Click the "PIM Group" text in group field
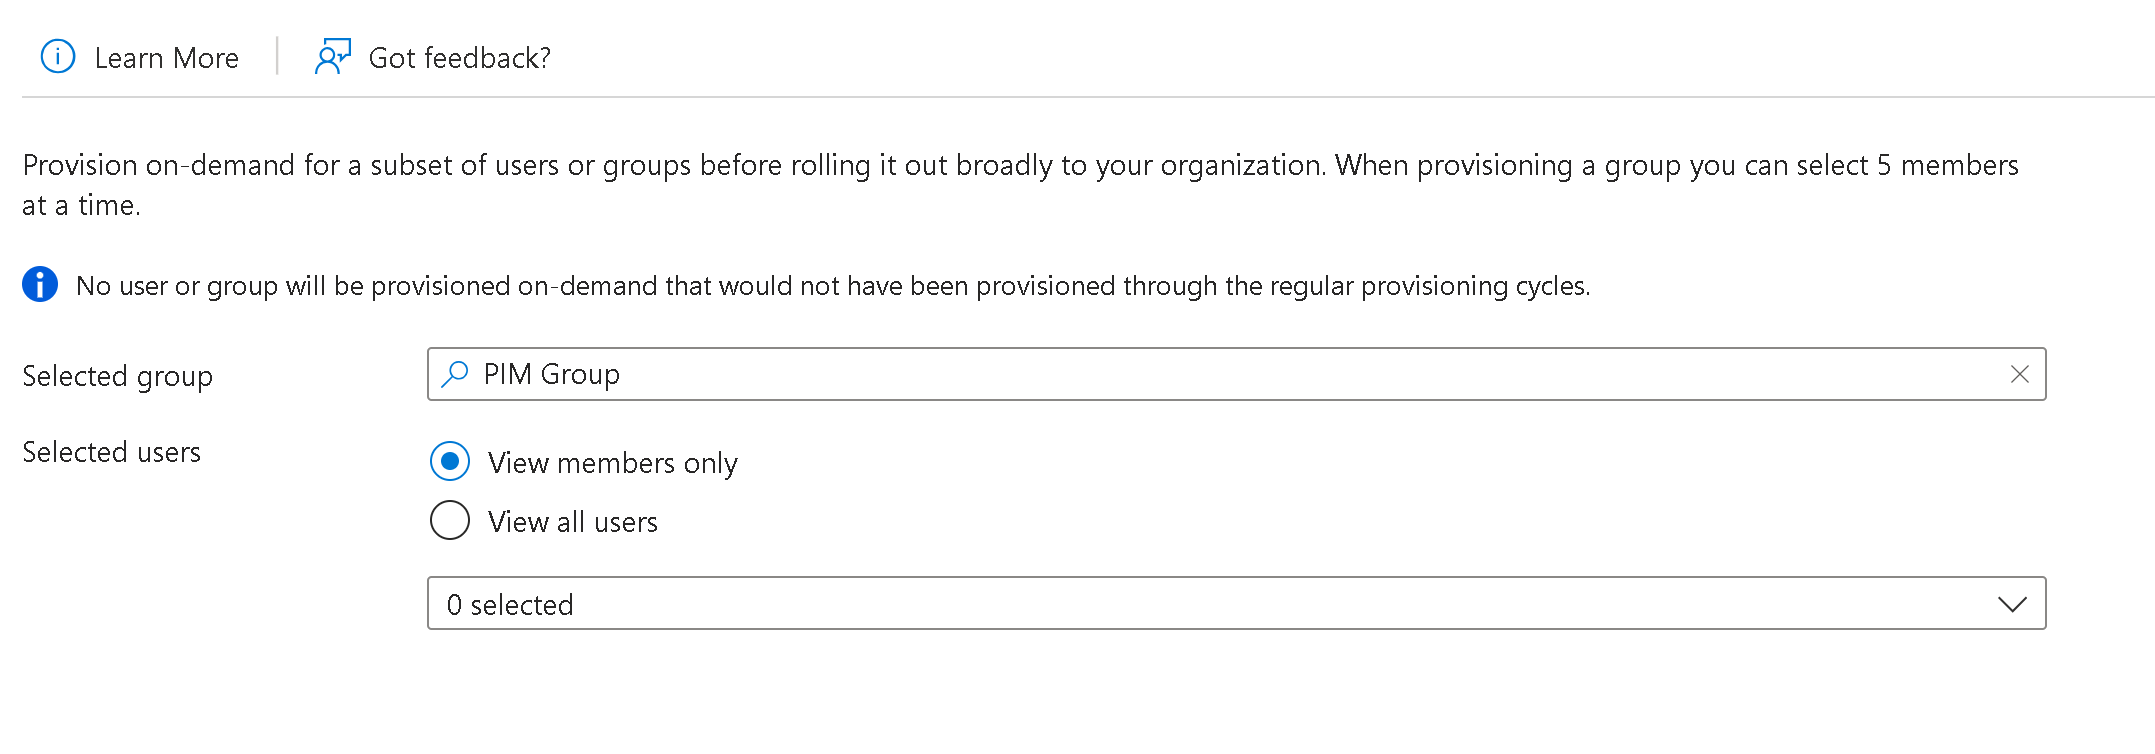 pyautogui.click(x=551, y=374)
